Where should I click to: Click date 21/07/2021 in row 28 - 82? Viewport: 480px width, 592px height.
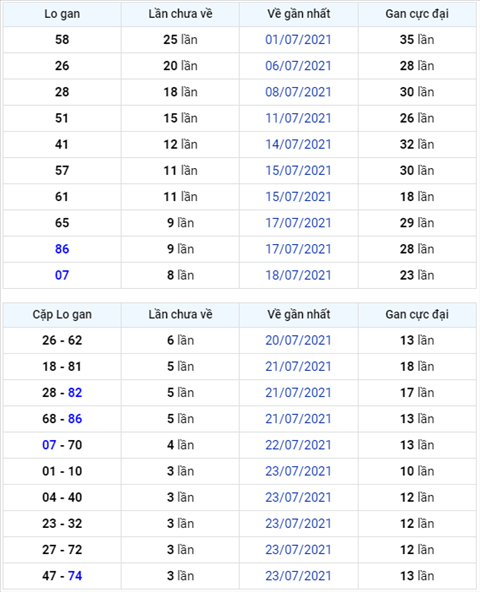point(298,393)
